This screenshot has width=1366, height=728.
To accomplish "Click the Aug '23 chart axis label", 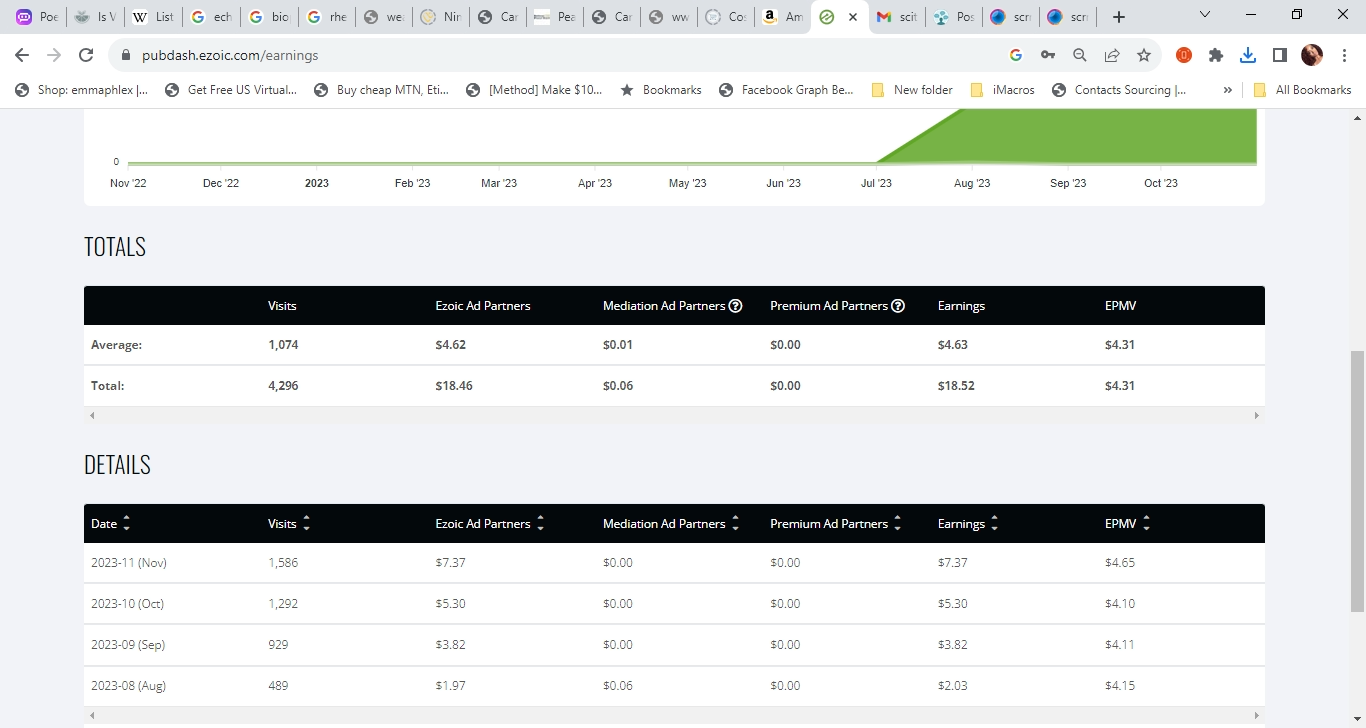I will (972, 183).
